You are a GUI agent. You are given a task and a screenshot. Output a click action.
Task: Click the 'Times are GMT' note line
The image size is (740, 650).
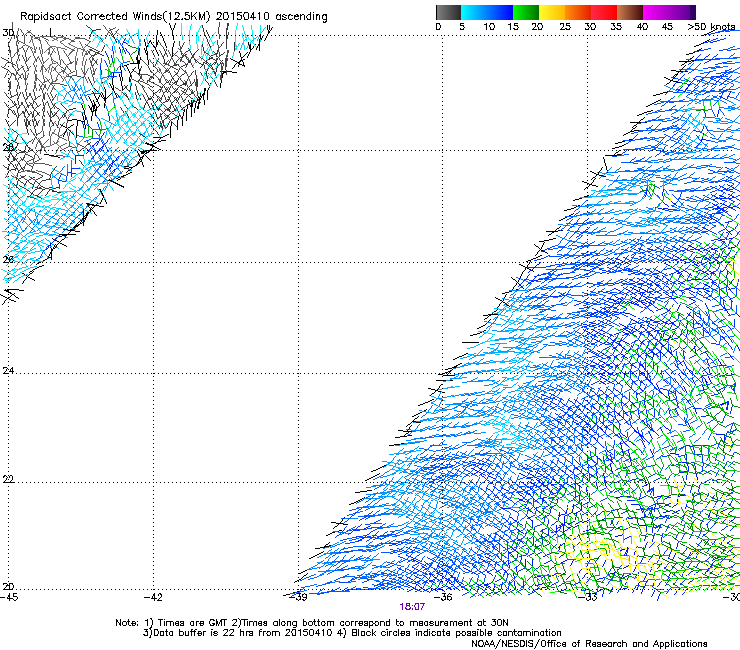click(x=312, y=623)
